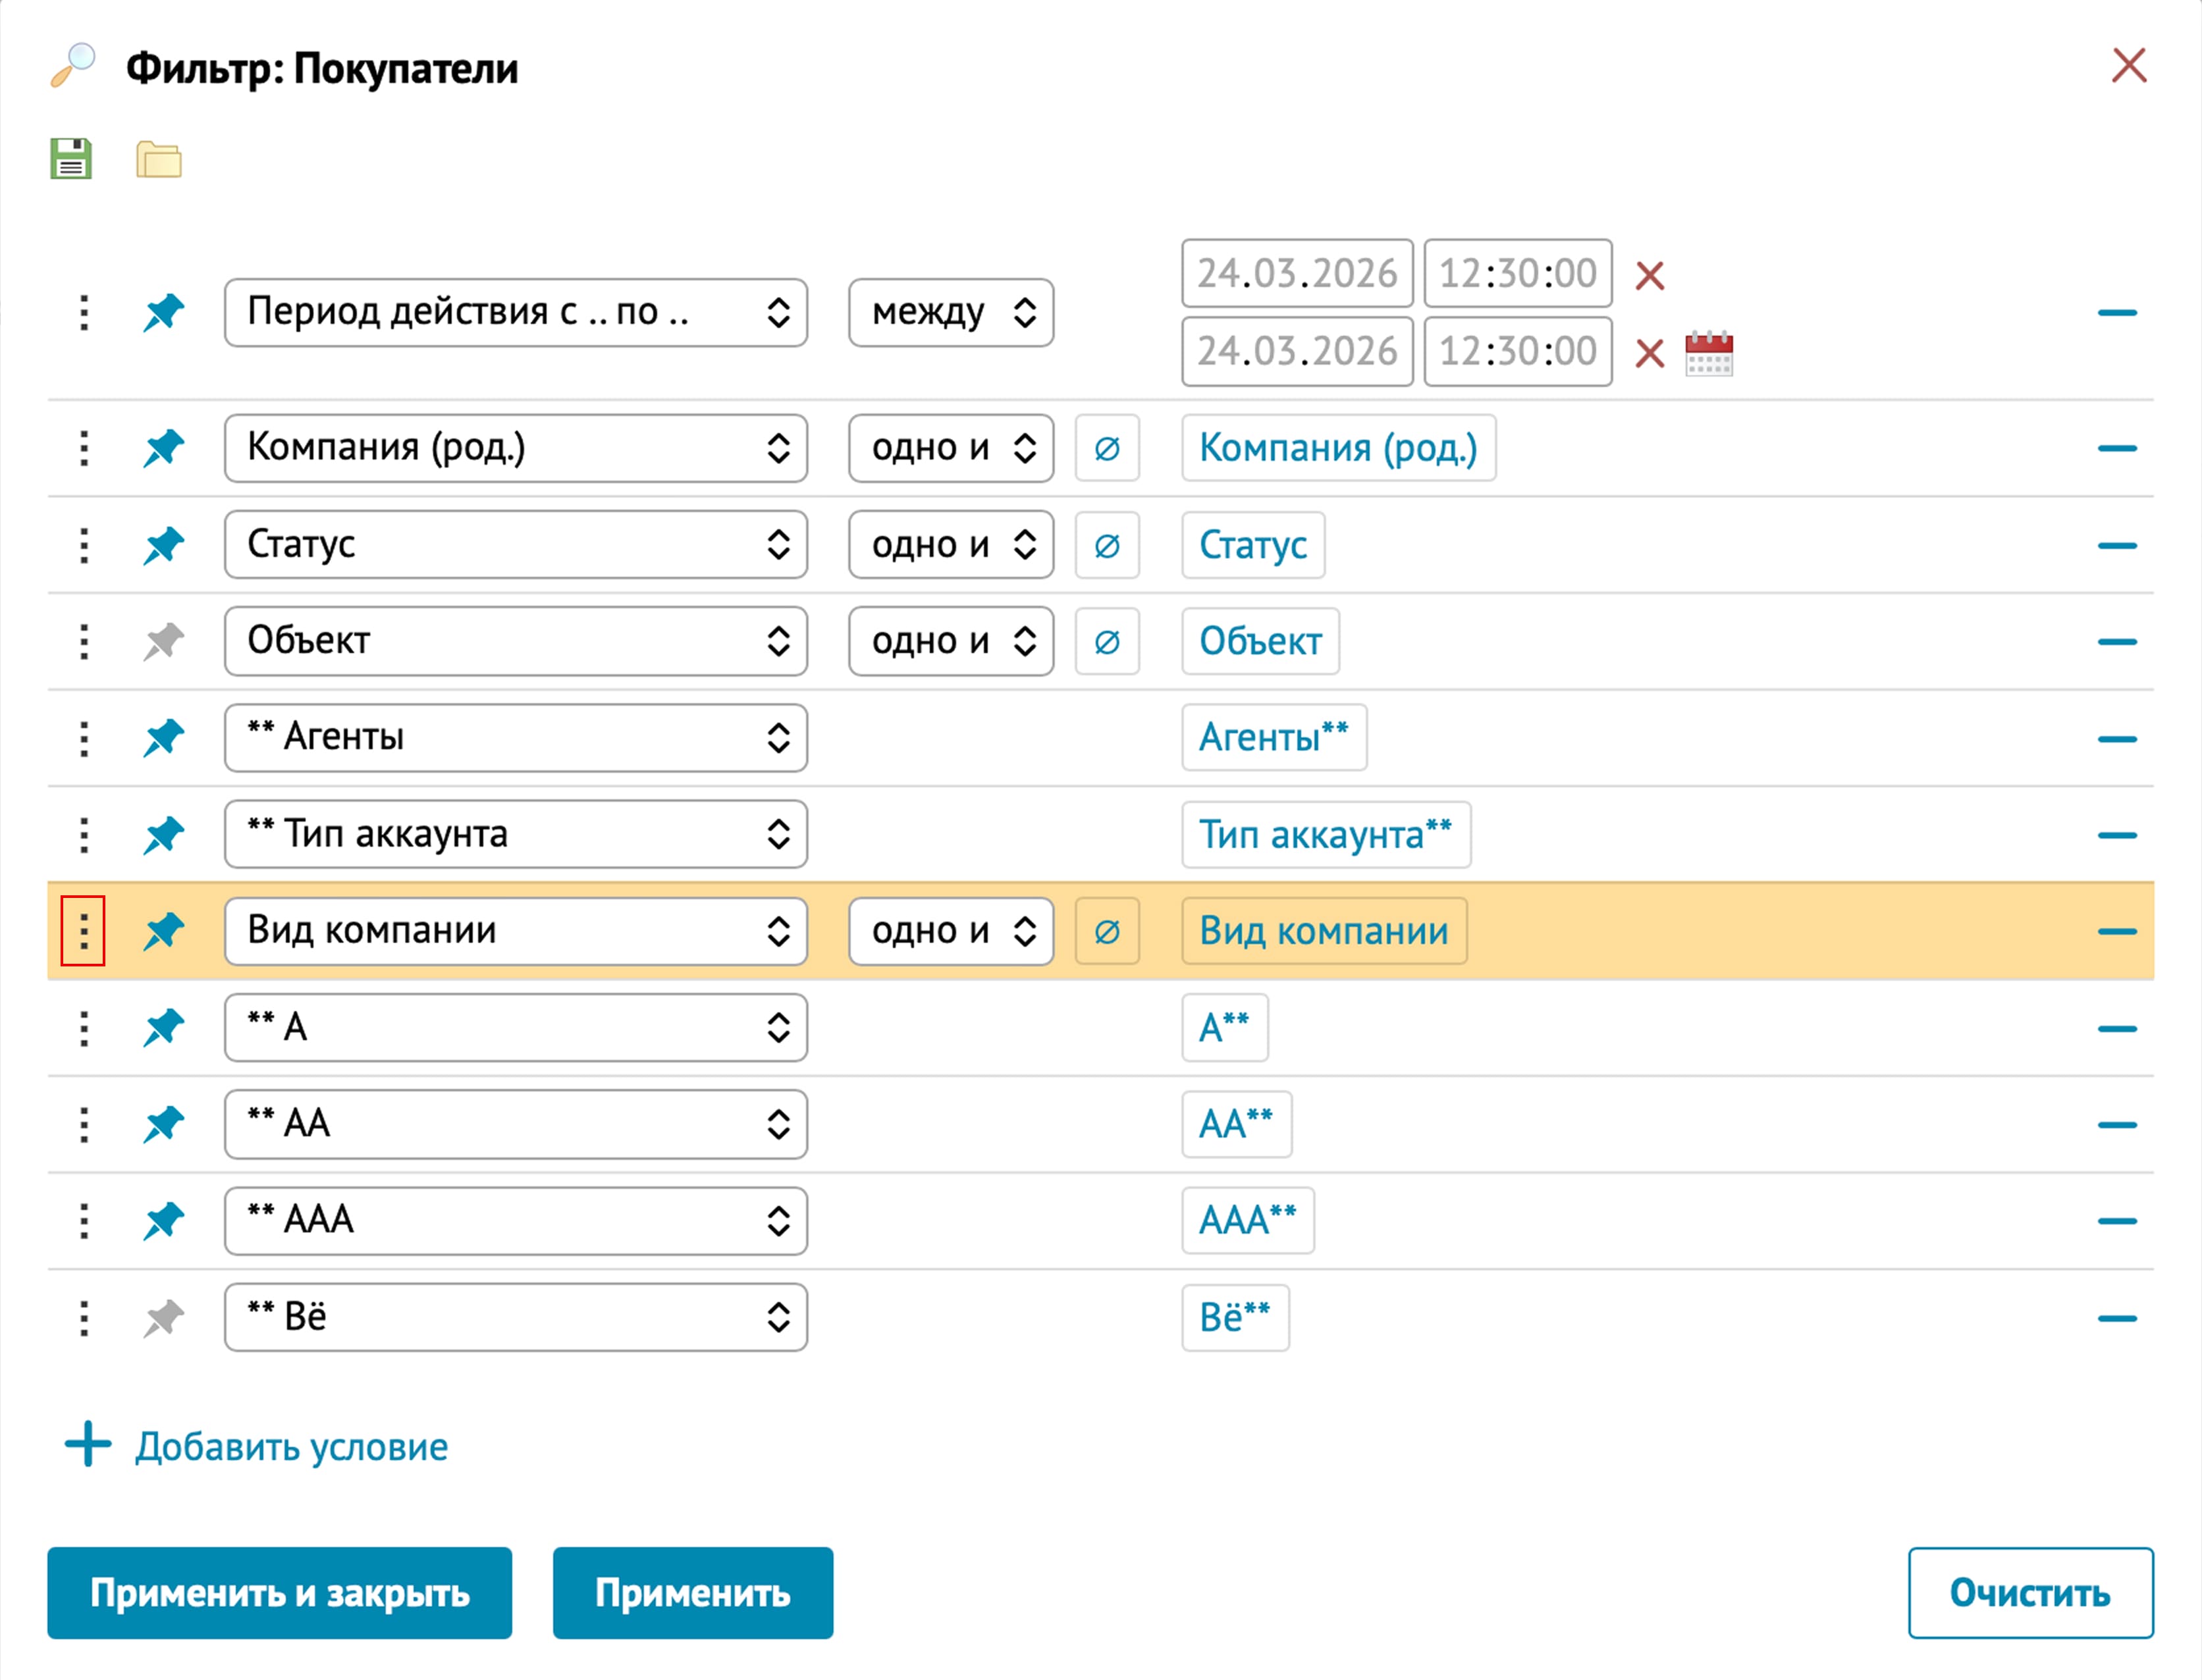The image size is (2202, 1680).
Task: Click the empty-value icon in the Статус row
Action: (1106, 546)
